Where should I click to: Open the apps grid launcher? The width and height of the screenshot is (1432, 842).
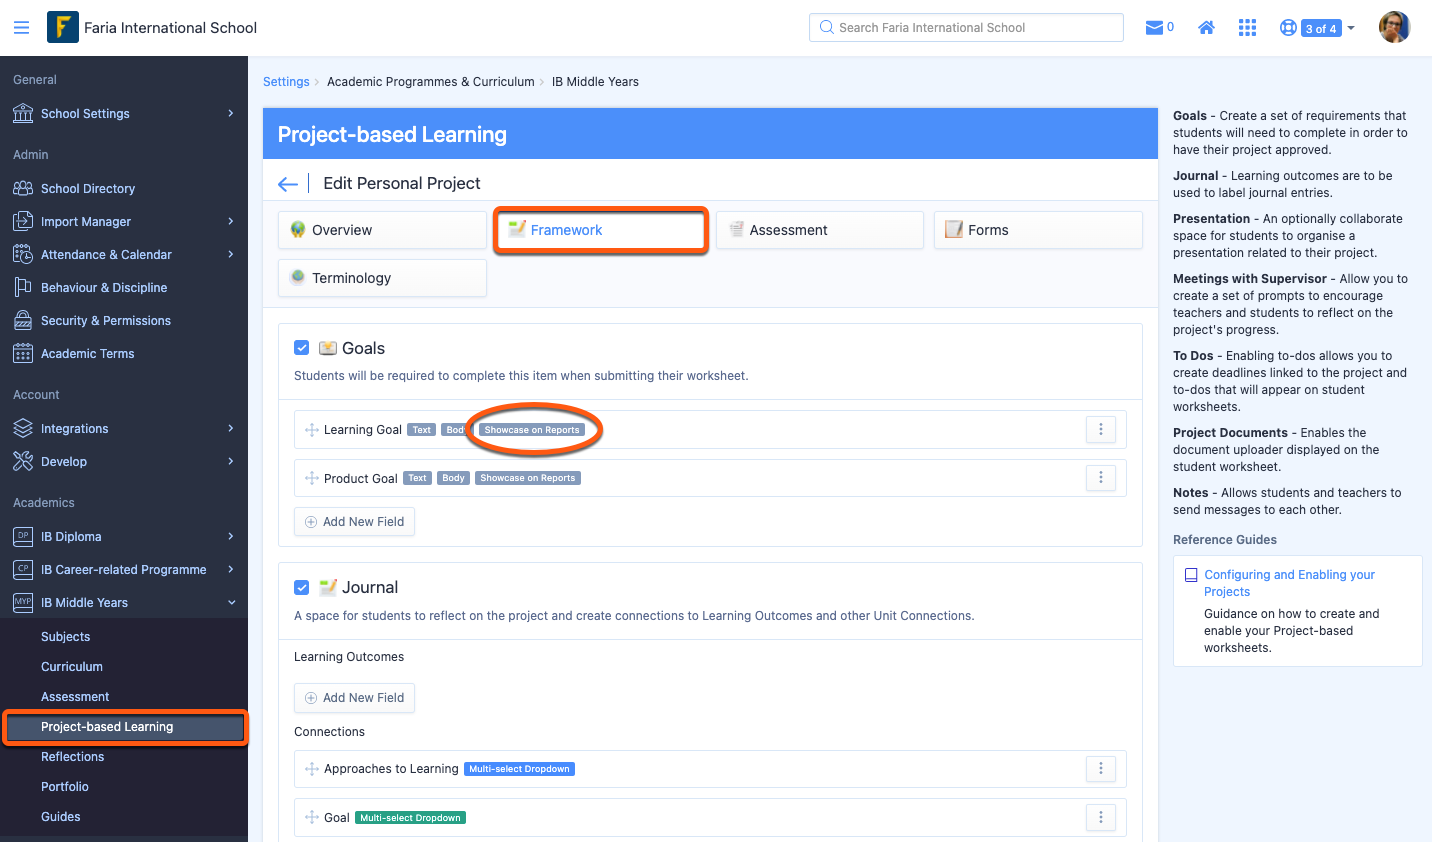tap(1247, 28)
